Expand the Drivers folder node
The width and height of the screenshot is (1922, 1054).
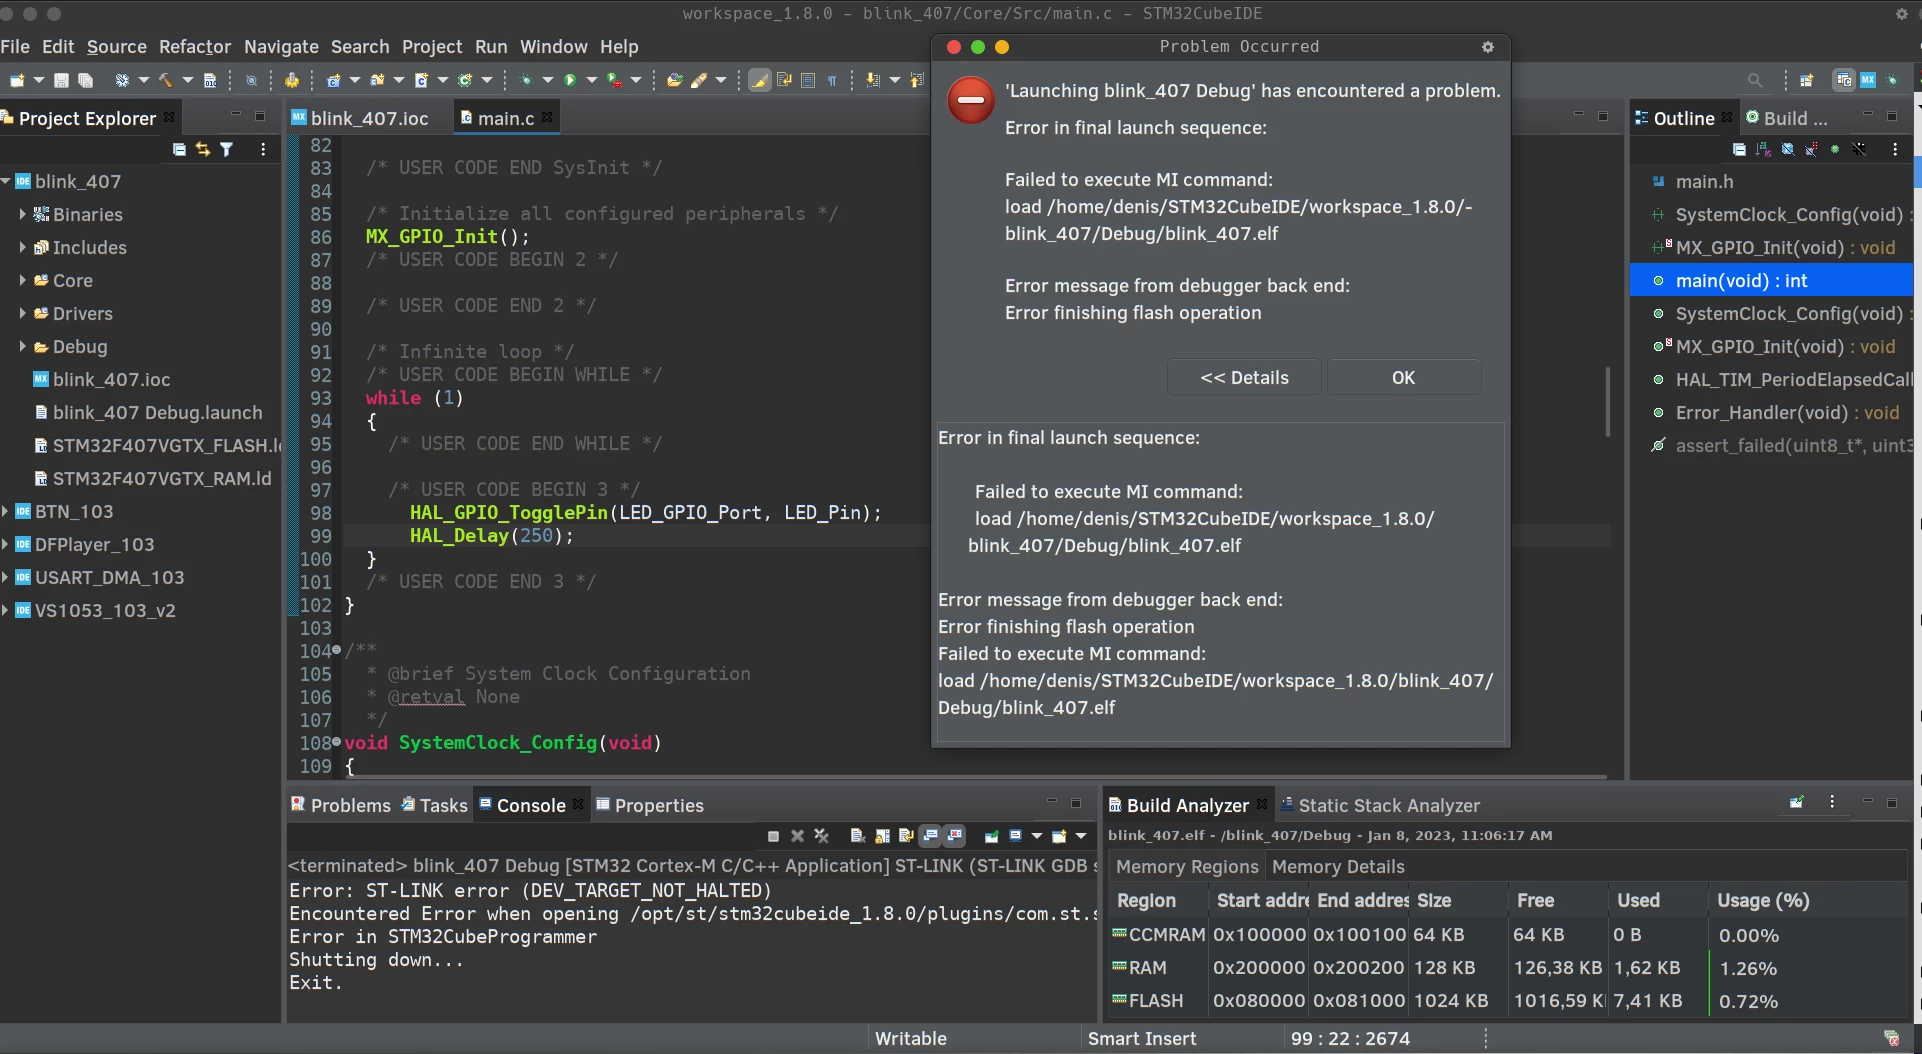pyautogui.click(x=22, y=313)
